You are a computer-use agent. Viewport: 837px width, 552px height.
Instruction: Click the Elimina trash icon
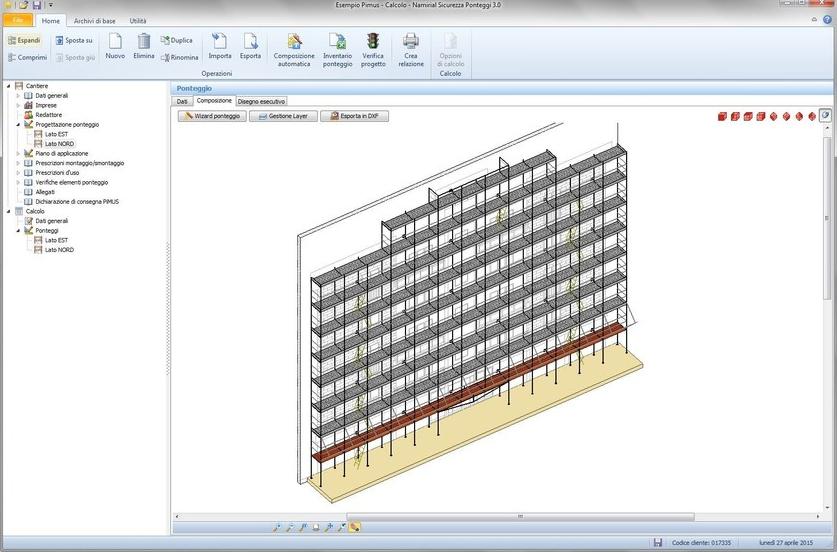(144, 42)
